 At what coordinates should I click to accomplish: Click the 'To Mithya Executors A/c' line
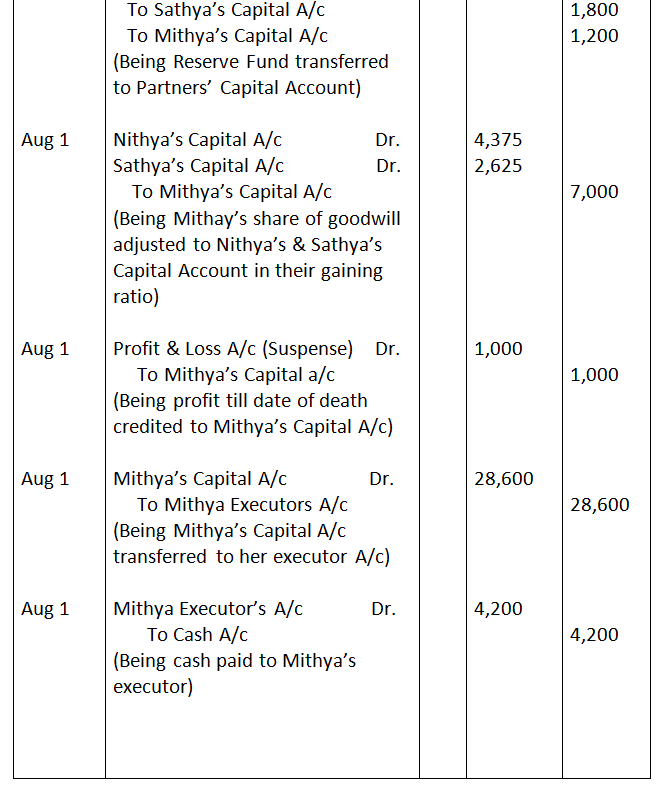click(242, 505)
